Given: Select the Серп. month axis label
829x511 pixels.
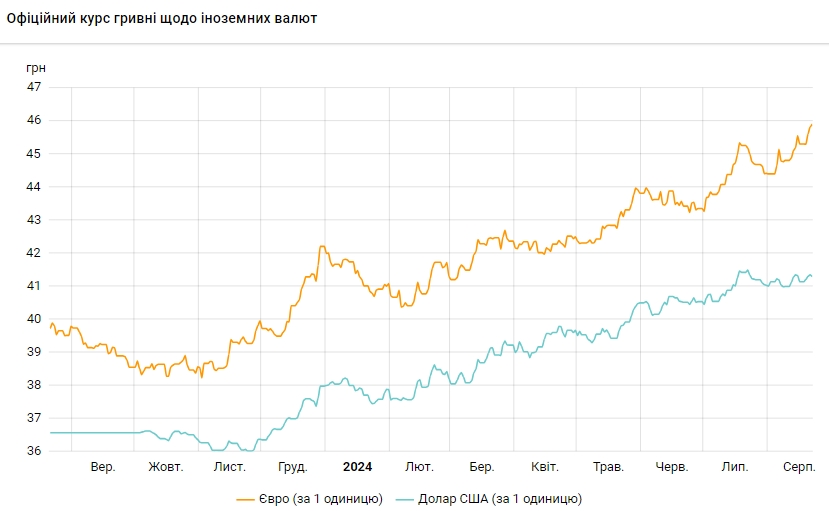Looking at the screenshot, I should coord(797,467).
